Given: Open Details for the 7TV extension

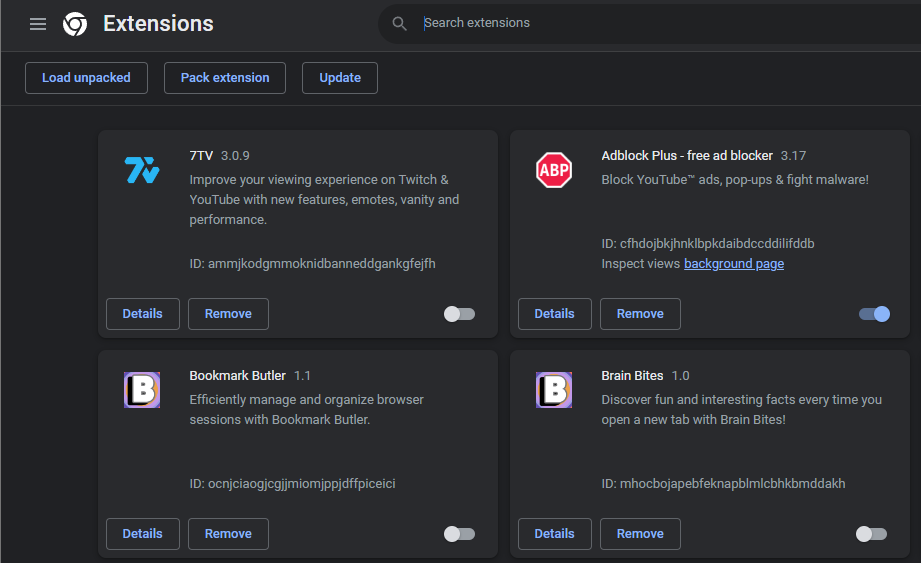Looking at the screenshot, I should [143, 314].
